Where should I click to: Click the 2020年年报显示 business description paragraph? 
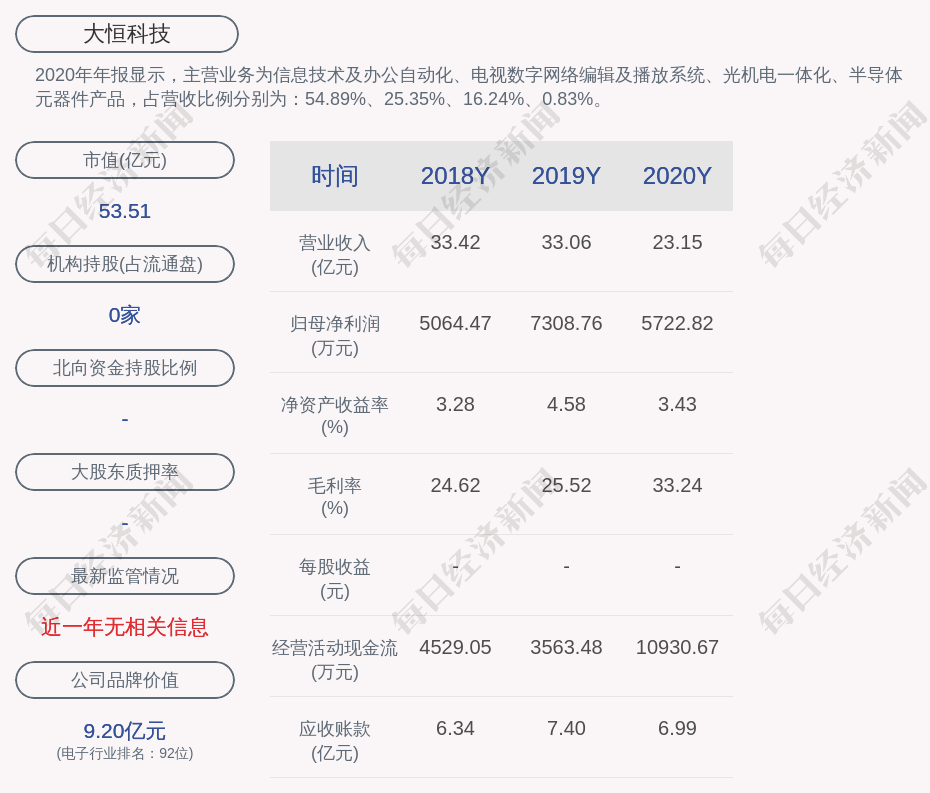click(469, 87)
